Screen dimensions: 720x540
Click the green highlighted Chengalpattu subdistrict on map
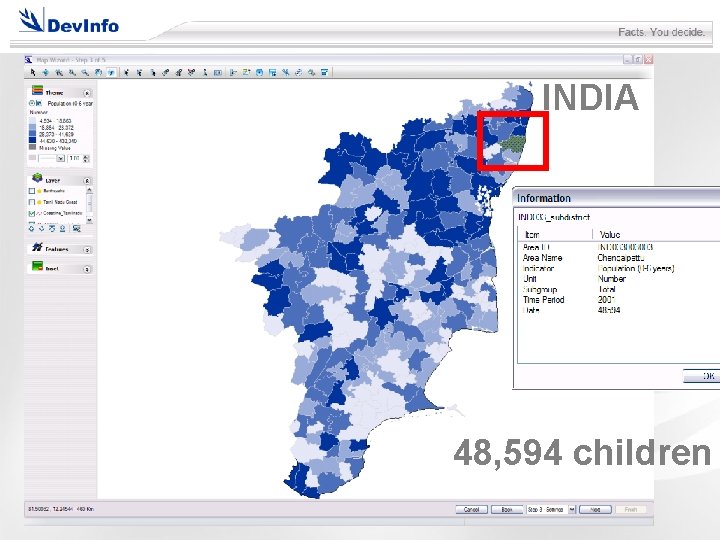point(512,143)
